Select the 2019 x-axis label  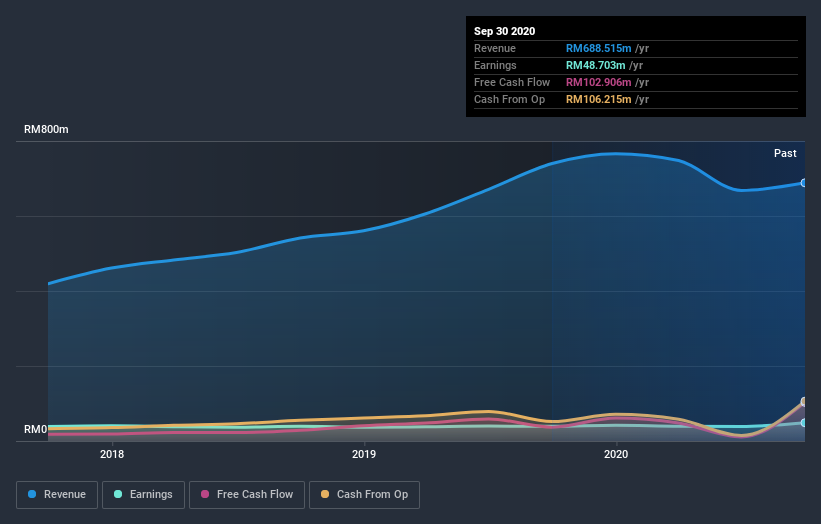click(x=364, y=454)
